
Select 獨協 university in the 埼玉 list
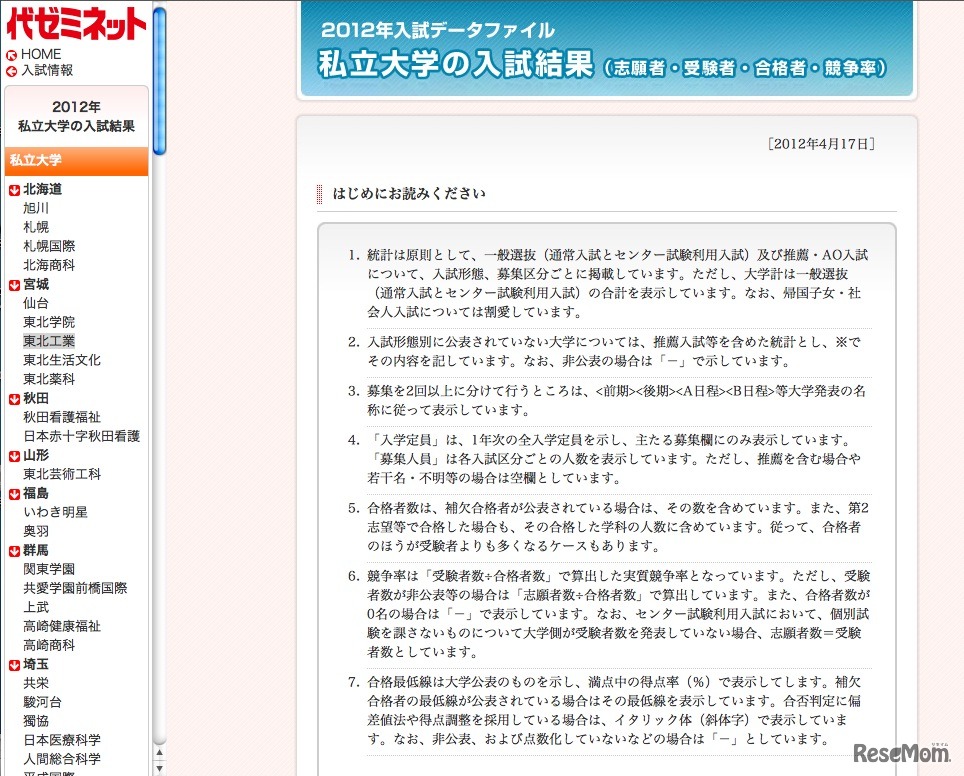click(x=36, y=722)
